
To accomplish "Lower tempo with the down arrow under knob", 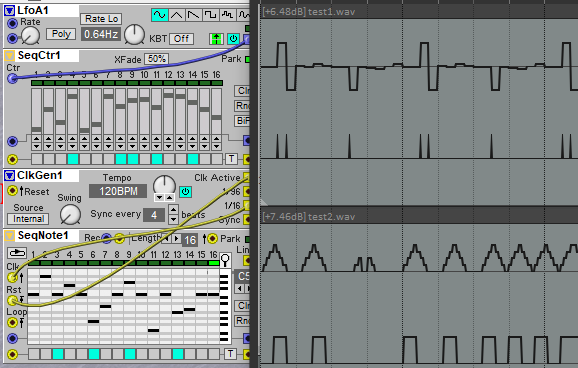I will [x=159, y=198].
